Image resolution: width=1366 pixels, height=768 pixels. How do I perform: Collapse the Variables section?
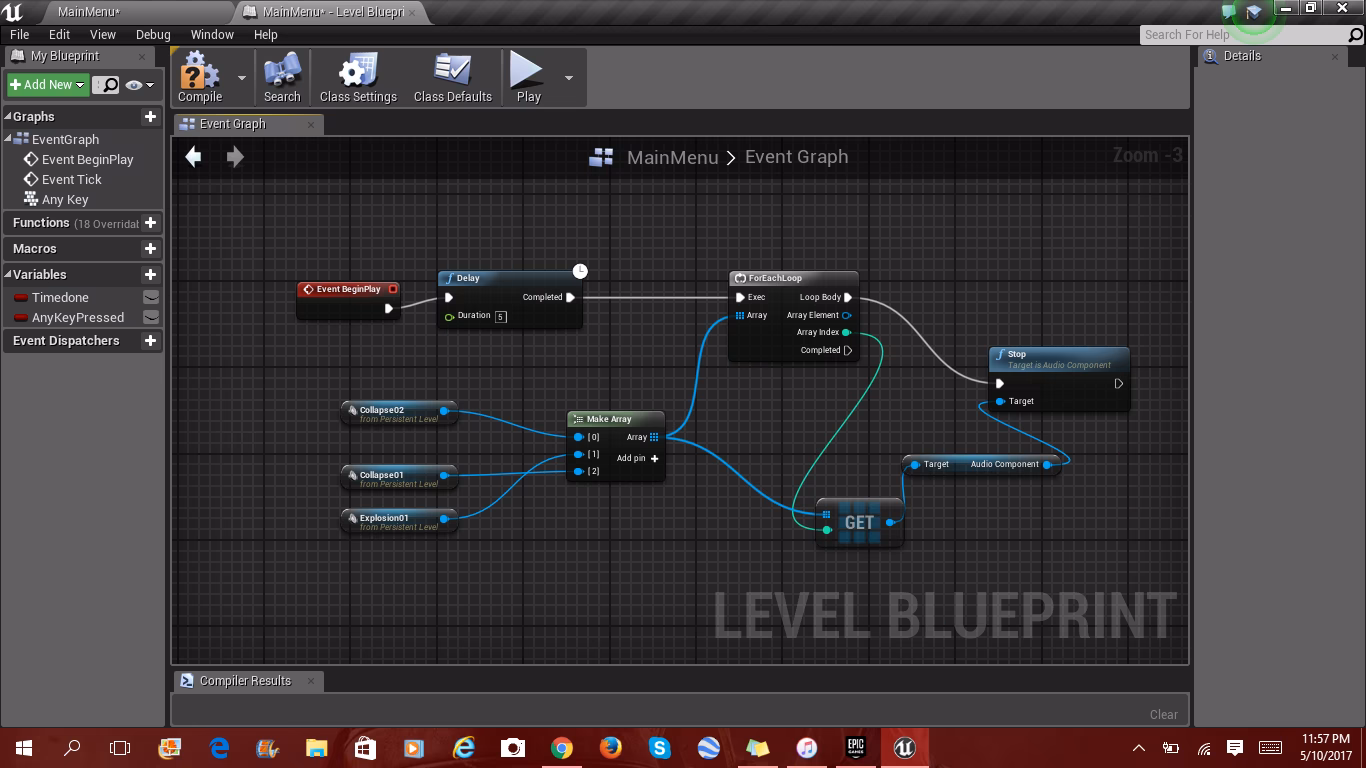point(8,275)
